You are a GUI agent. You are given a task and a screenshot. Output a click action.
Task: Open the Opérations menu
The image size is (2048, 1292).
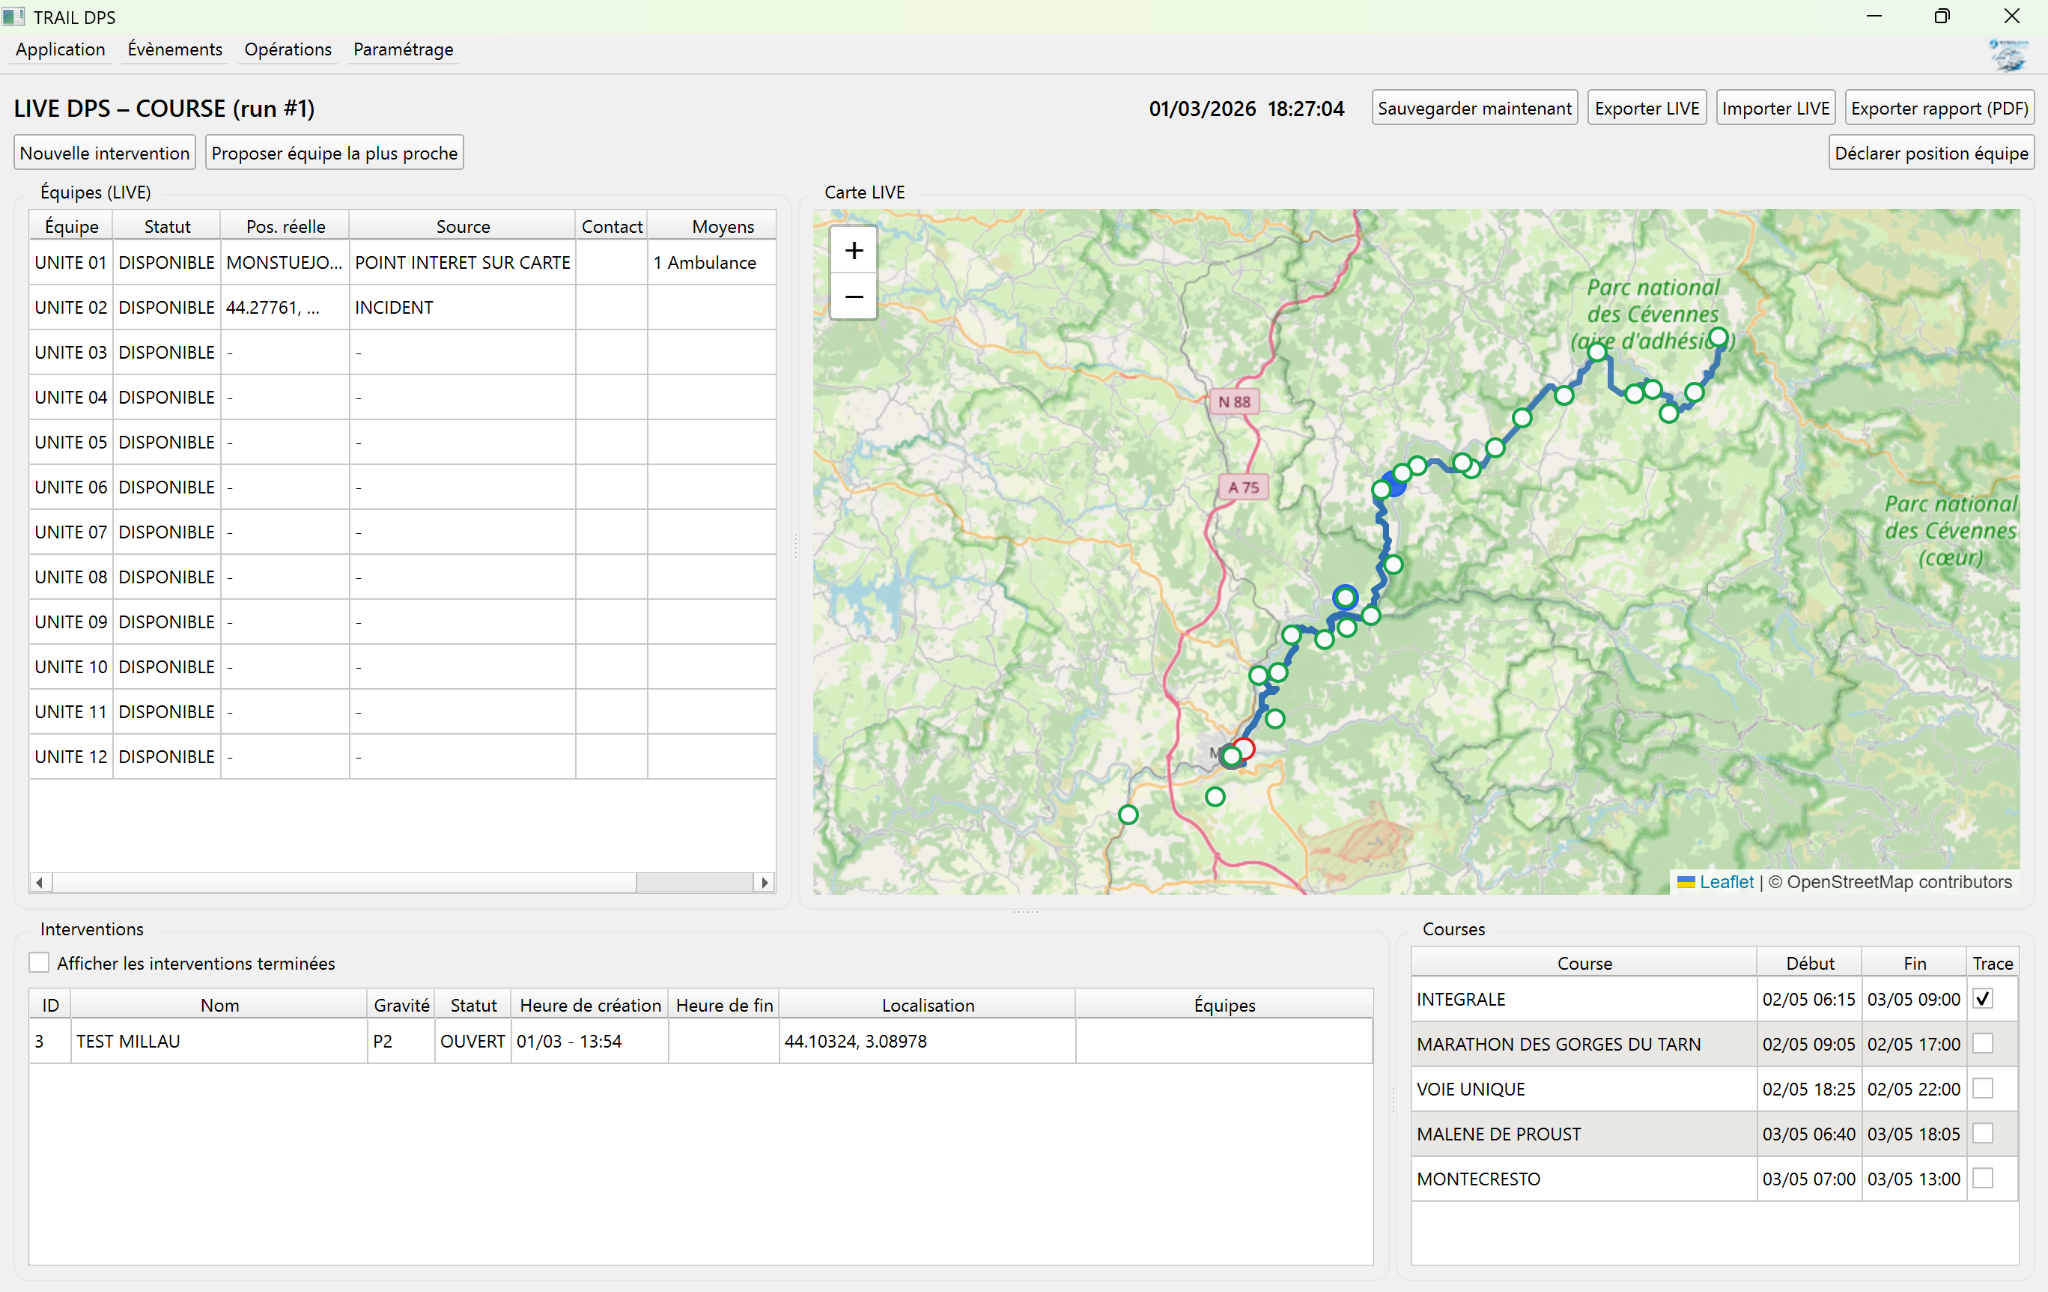(x=287, y=49)
